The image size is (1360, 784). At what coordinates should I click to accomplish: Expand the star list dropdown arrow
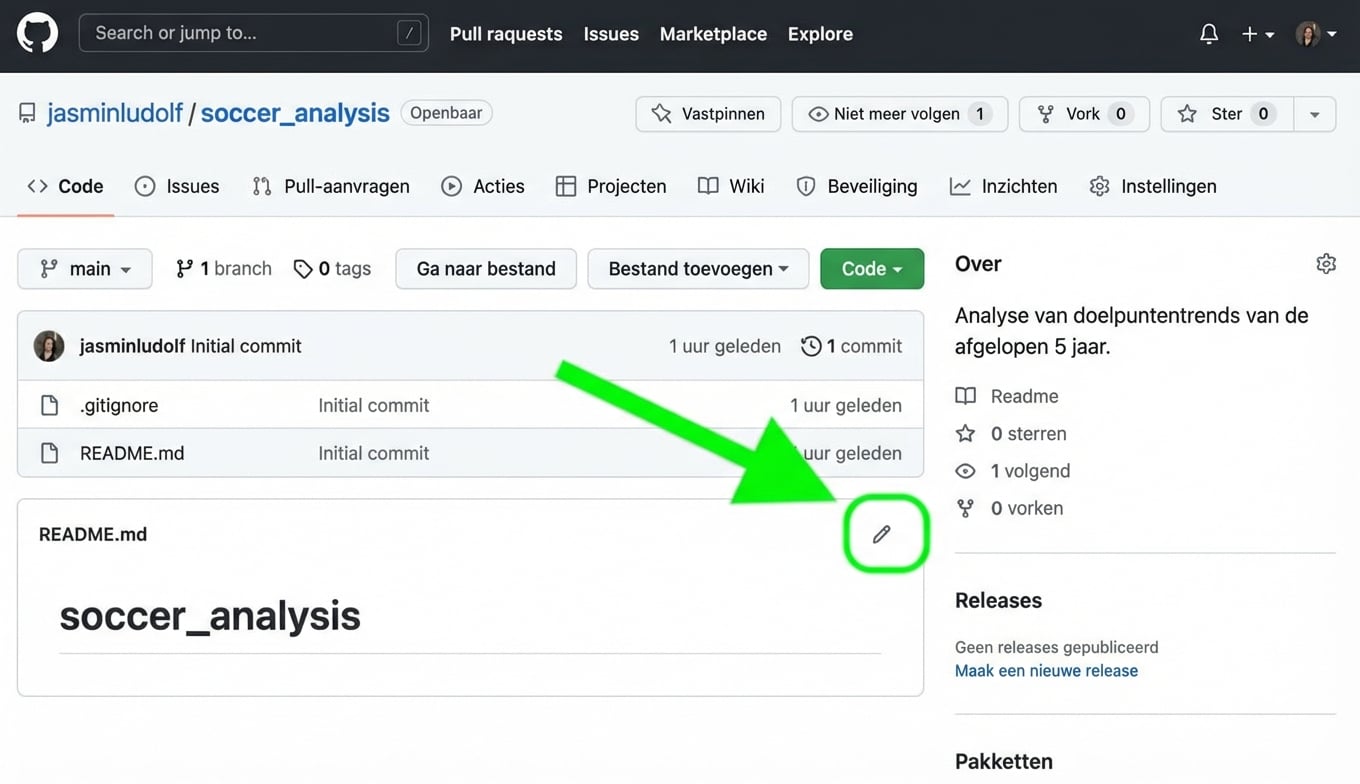pyautogui.click(x=1315, y=114)
